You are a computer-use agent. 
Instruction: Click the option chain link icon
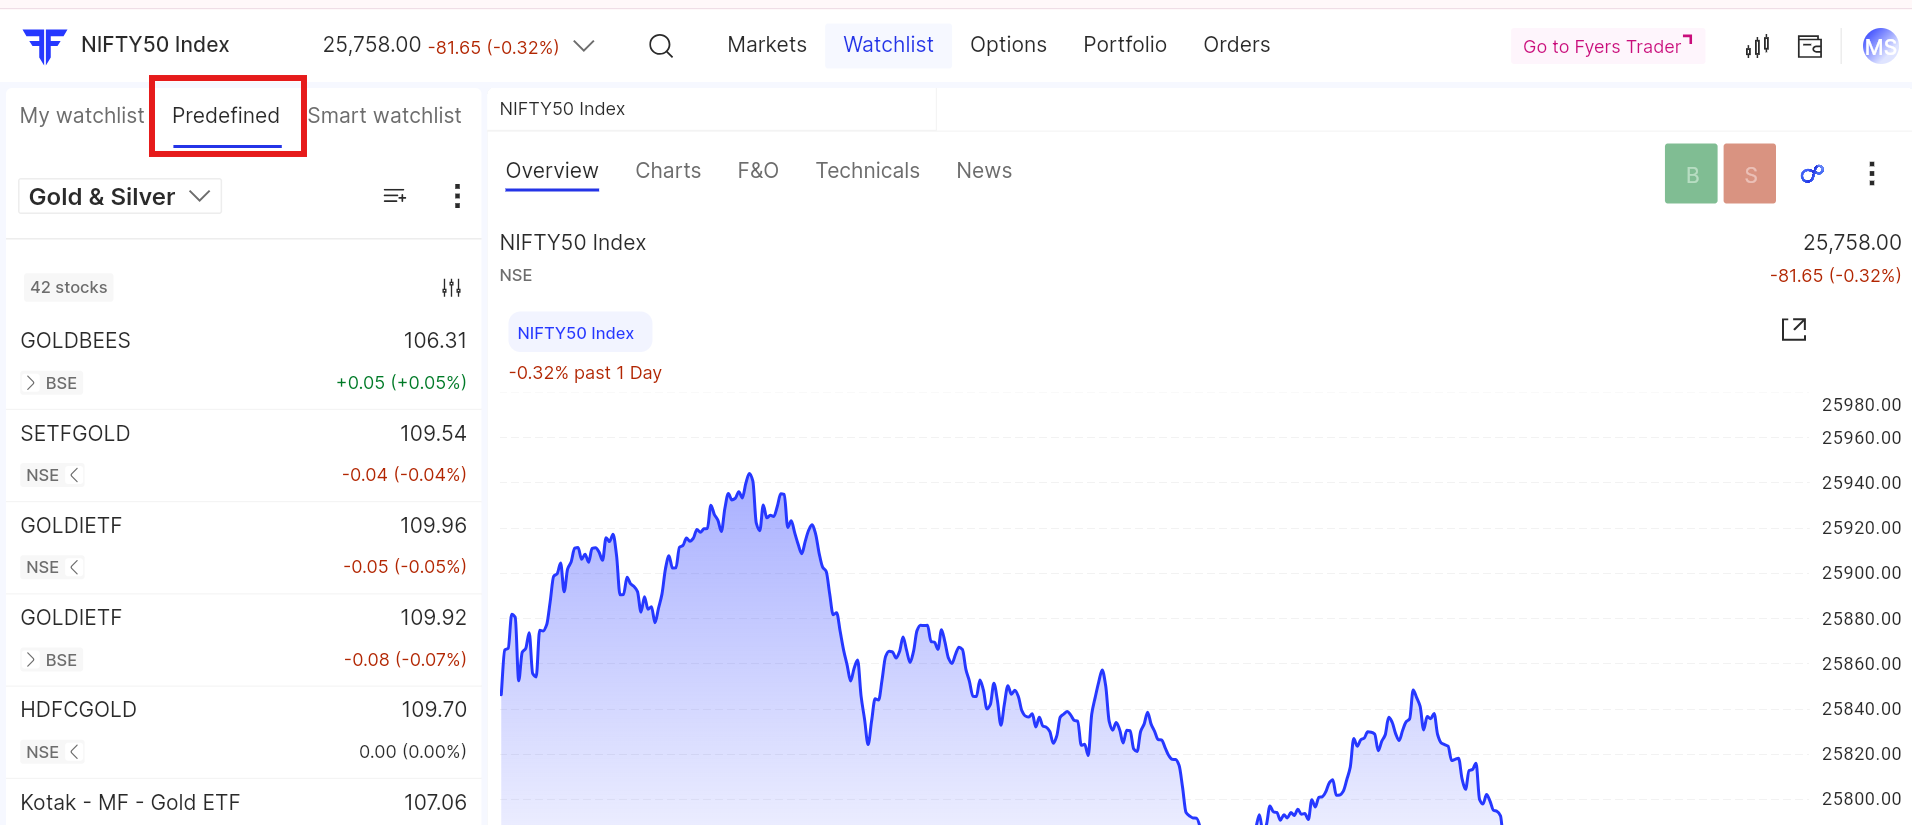(1811, 174)
